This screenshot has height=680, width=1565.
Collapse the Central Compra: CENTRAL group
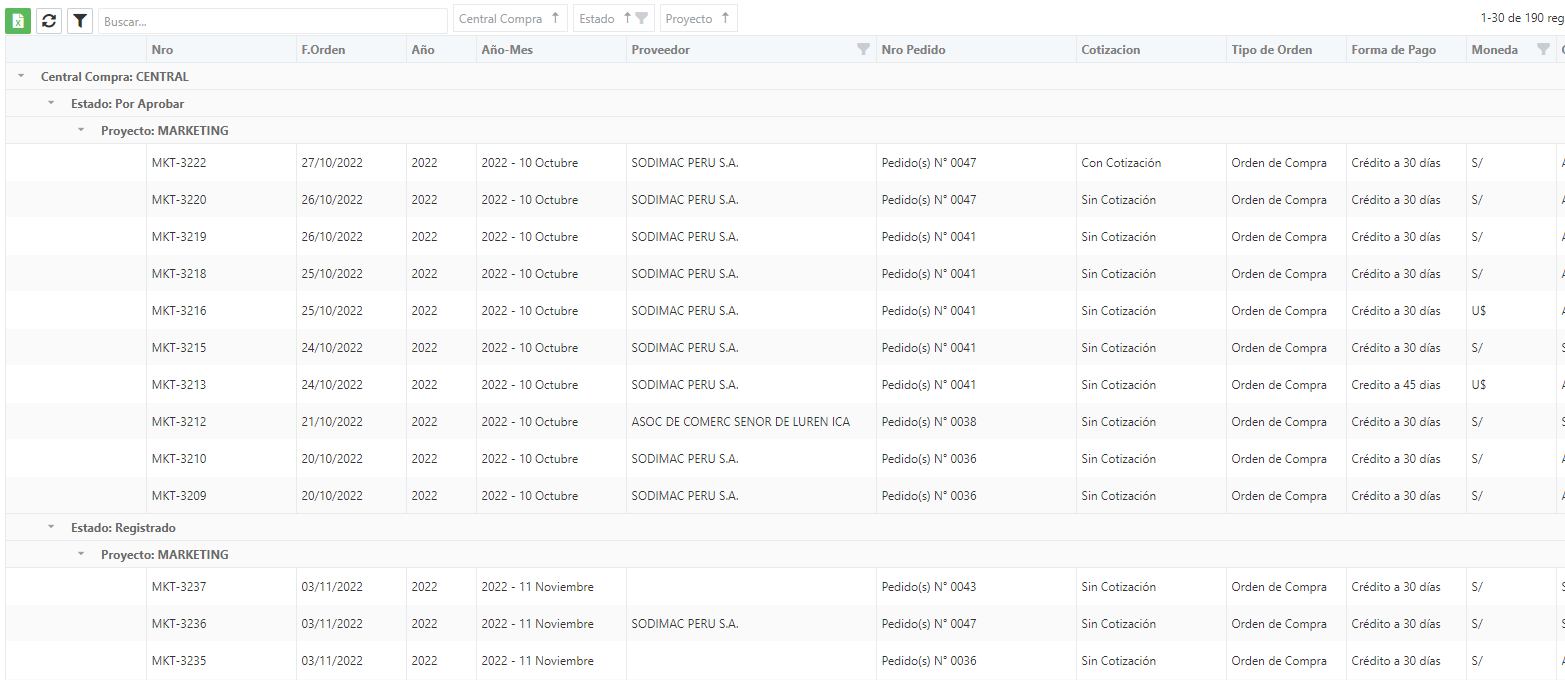(21, 76)
